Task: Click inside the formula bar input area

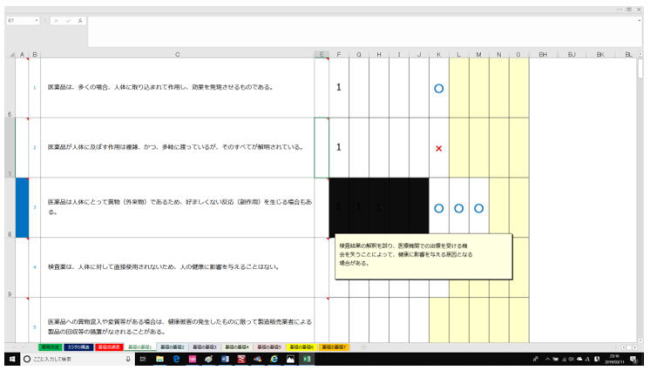Action: click(x=364, y=31)
